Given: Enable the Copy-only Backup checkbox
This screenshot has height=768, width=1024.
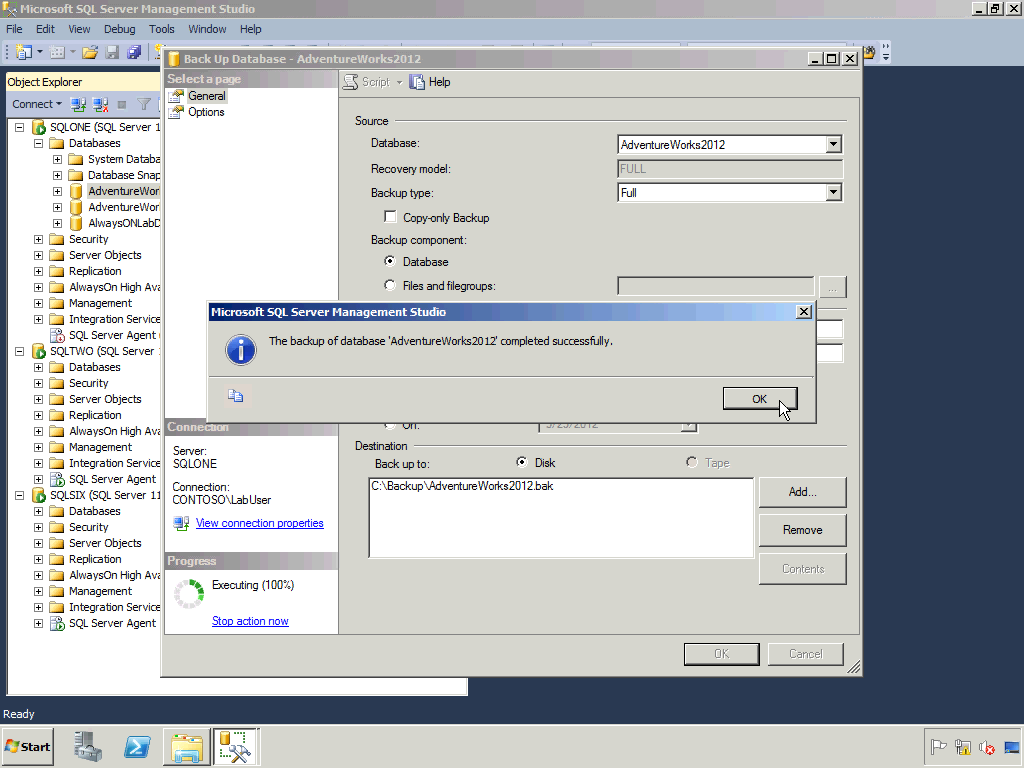Looking at the screenshot, I should (x=391, y=217).
